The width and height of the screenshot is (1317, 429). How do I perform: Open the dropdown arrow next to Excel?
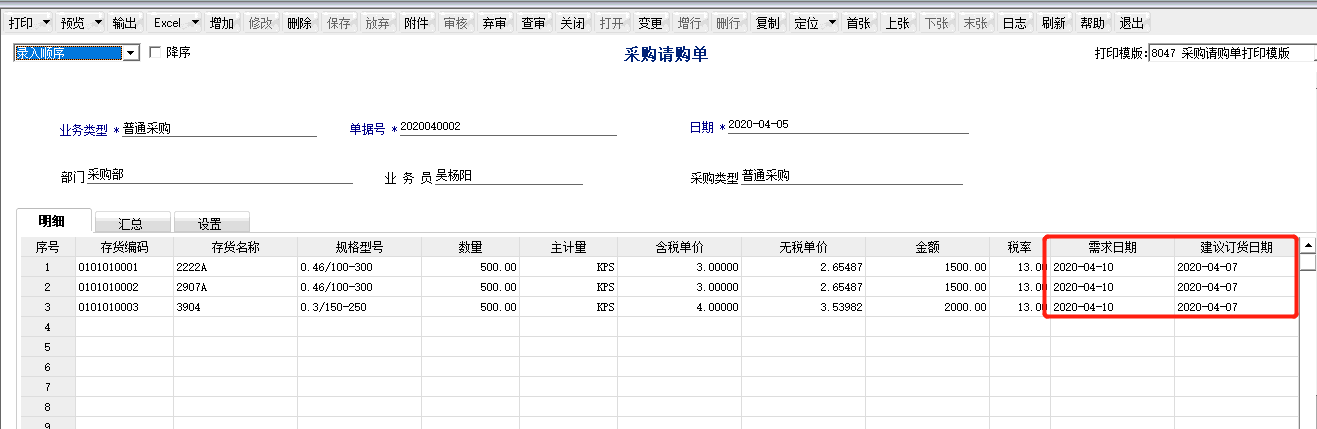(196, 23)
